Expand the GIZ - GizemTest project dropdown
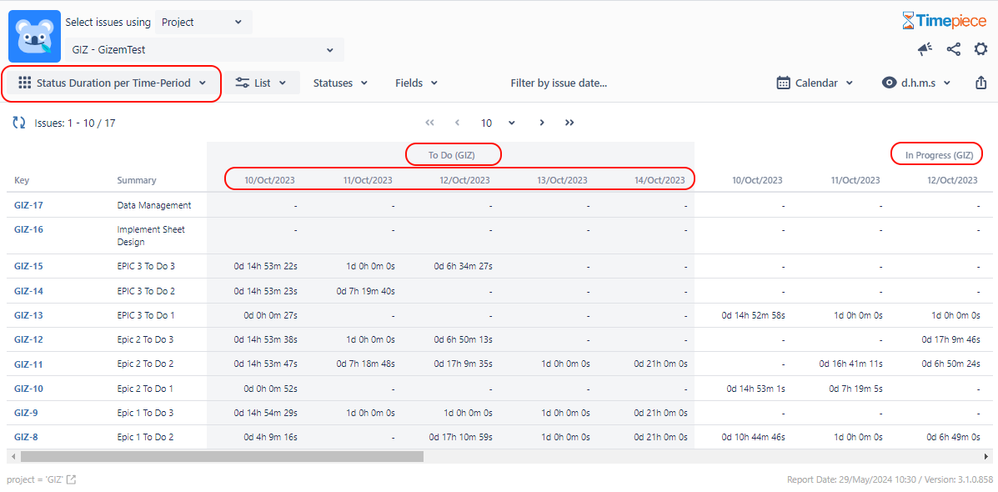 (x=204, y=49)
